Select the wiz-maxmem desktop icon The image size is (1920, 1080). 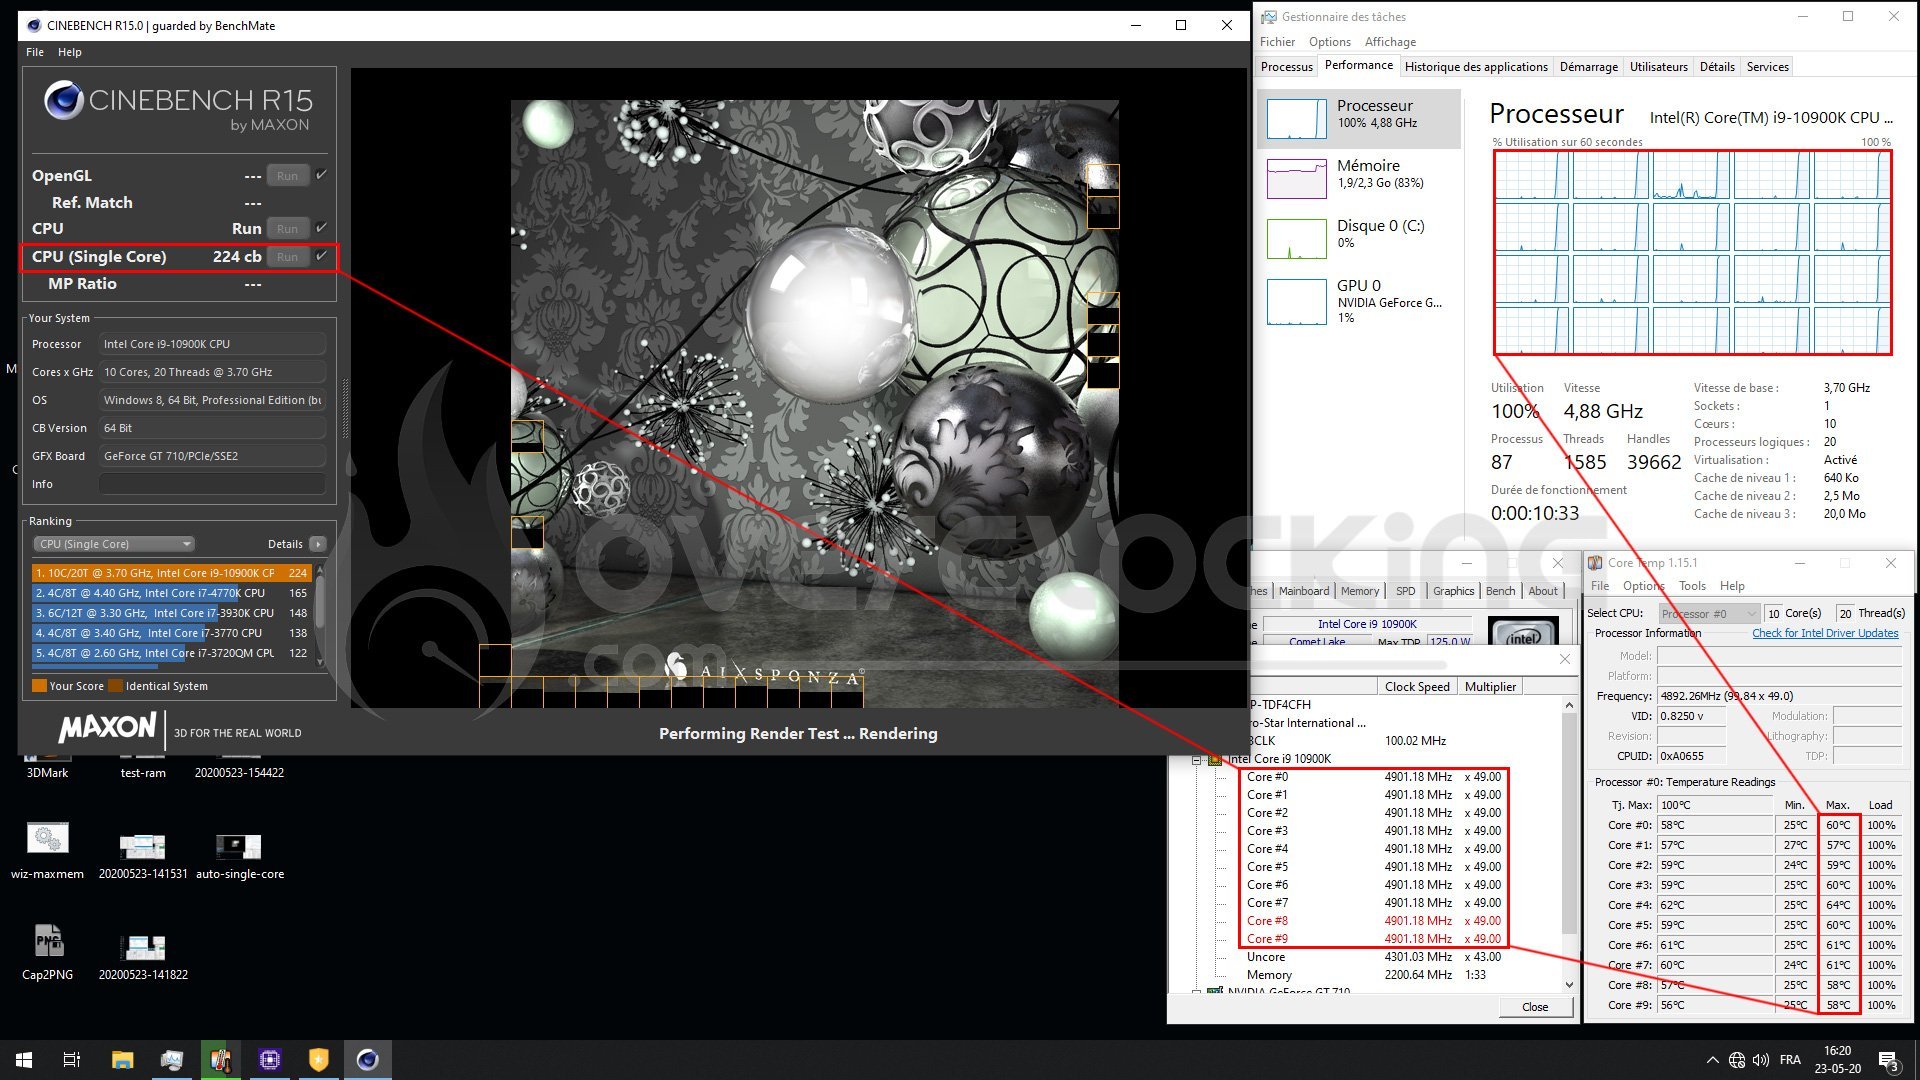coord(47,850)
